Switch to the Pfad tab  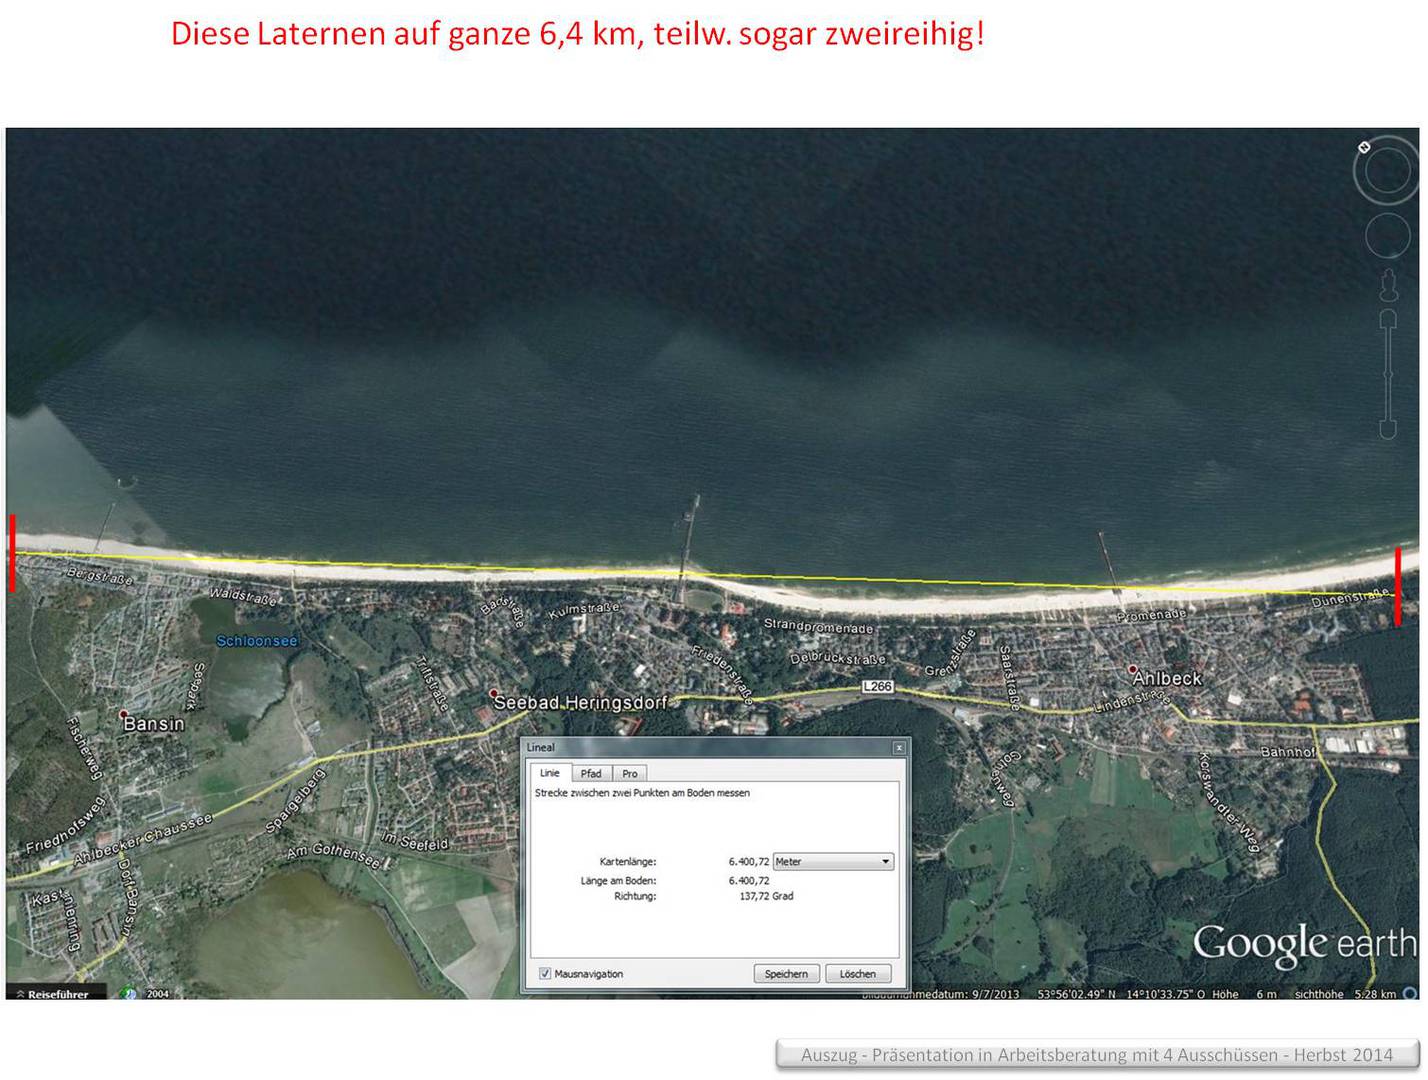591,773
